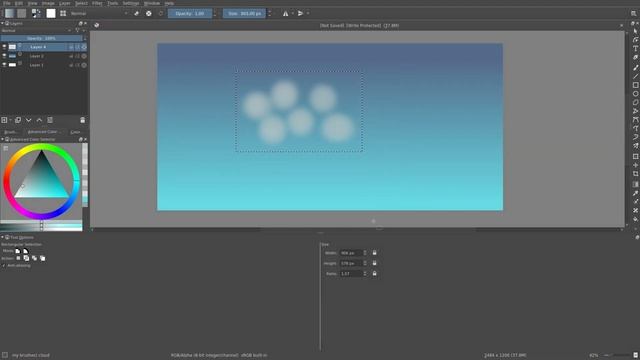
Task: Open the brush preset chooser grid
Action: coord(63,13)
